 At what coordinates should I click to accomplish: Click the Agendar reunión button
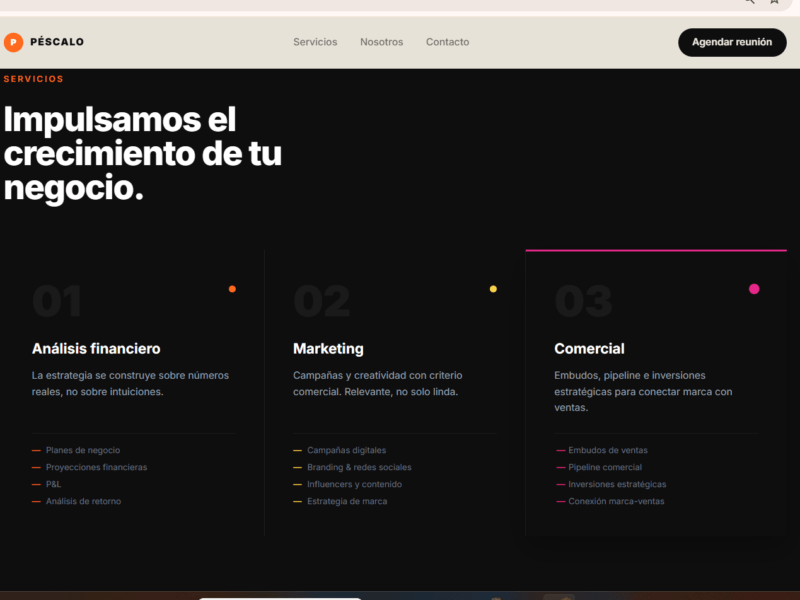(732, 42)
